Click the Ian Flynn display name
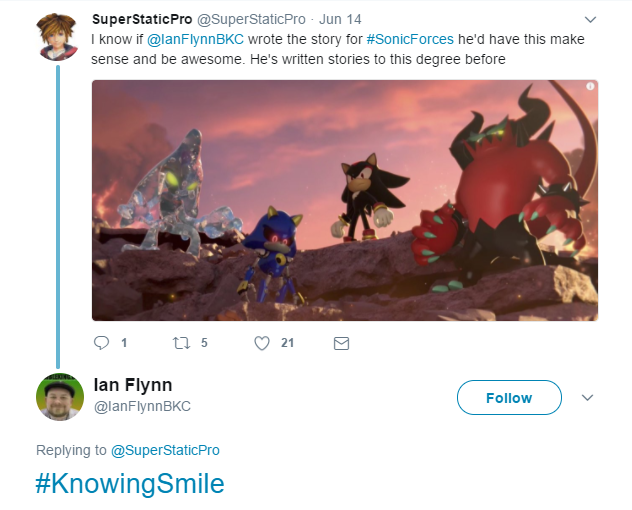The image size is (632, 510). 133,385
